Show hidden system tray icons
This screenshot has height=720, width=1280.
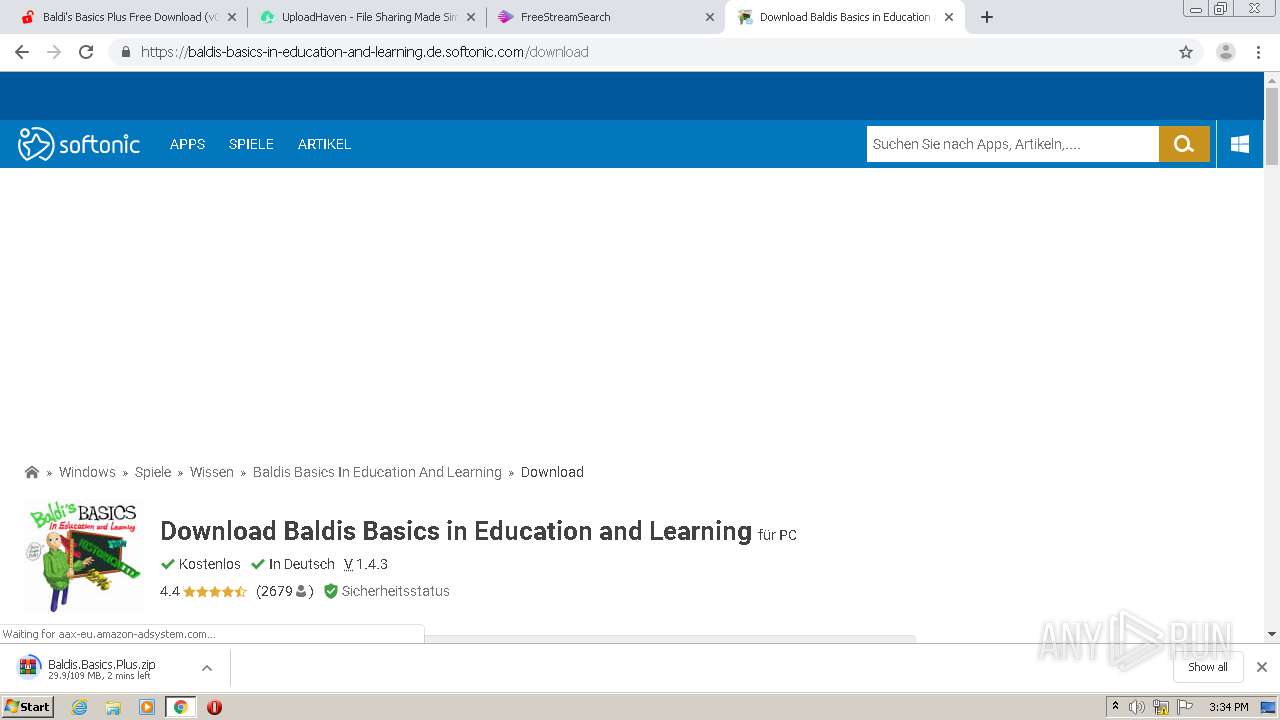coord(1115,707)
